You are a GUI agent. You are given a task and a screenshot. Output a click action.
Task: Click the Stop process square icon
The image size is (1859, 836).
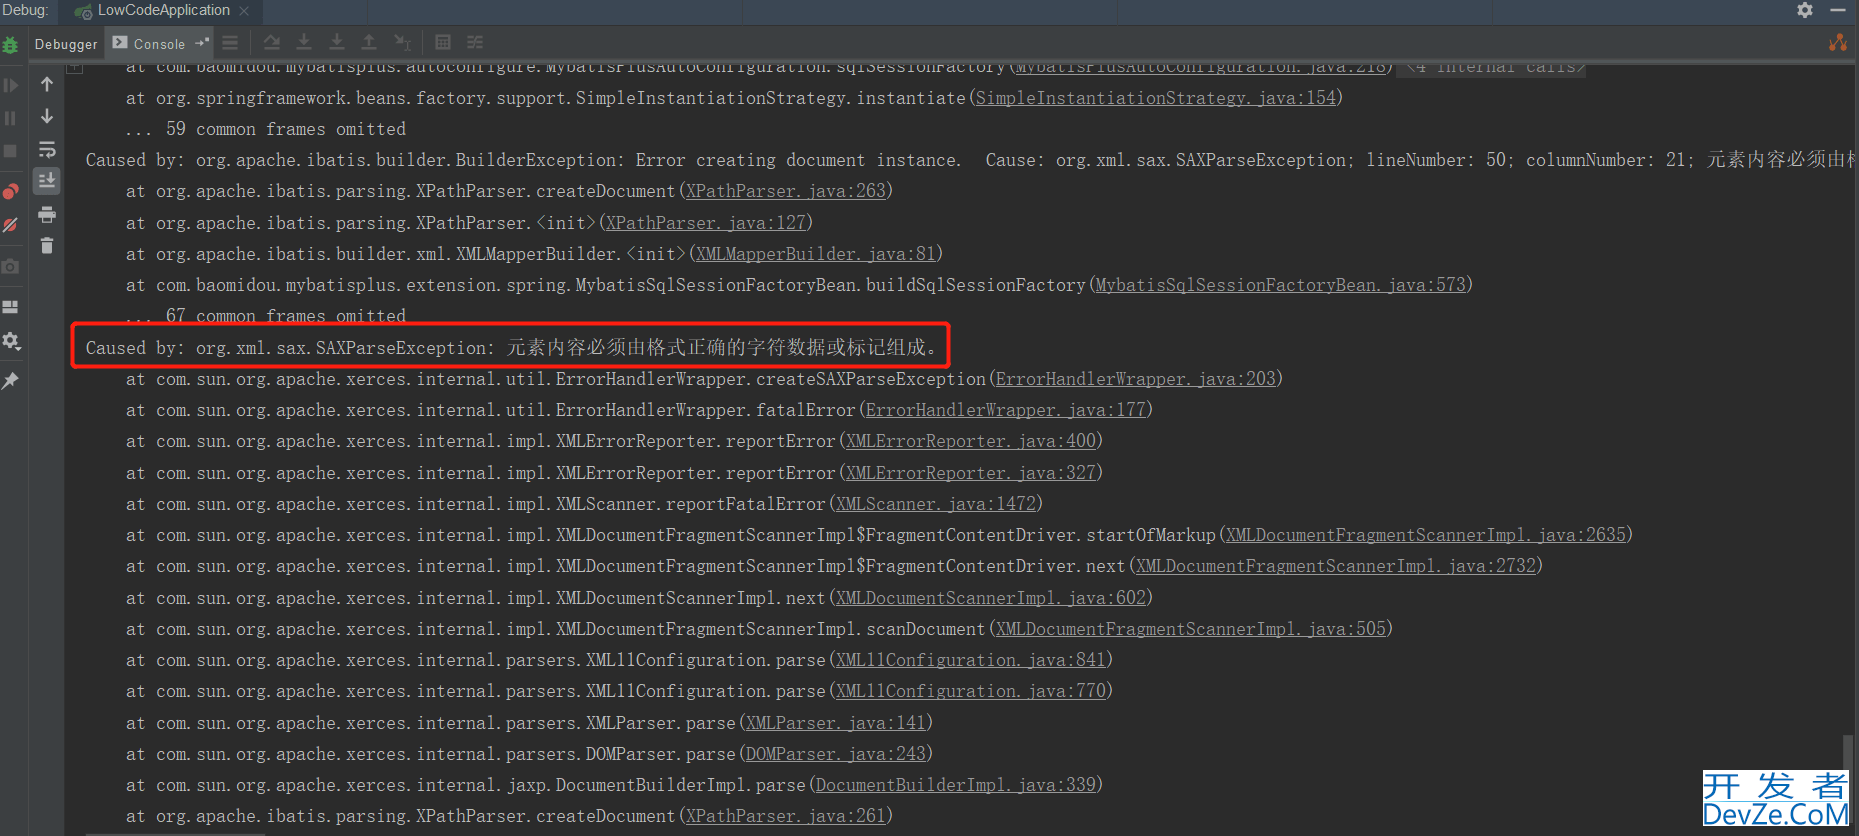(11, 150)
